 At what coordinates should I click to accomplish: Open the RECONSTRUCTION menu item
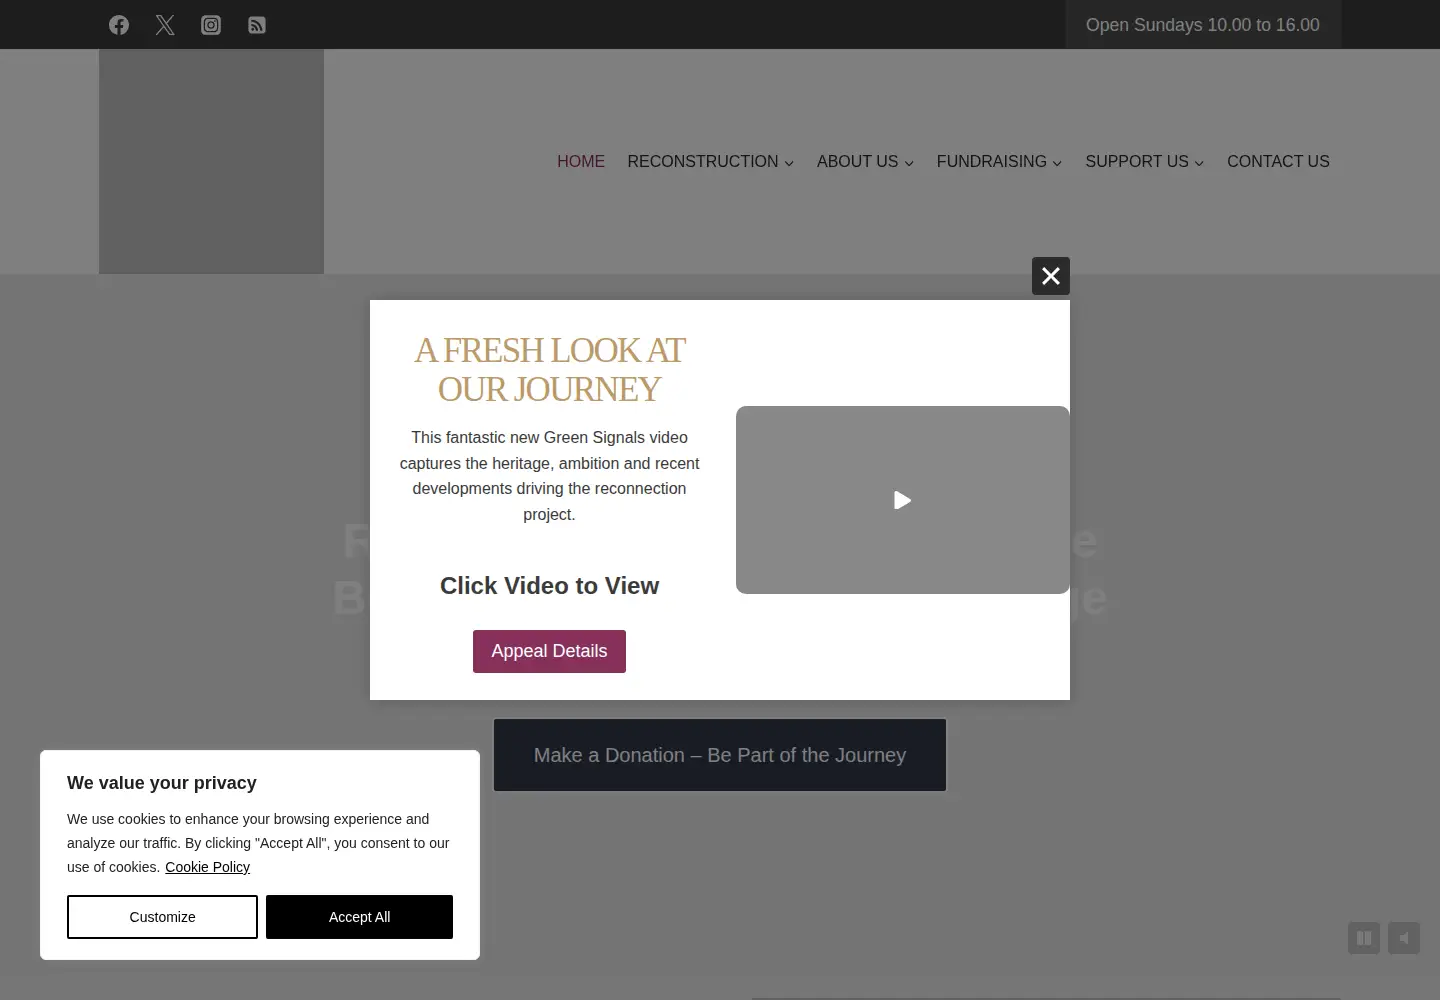tap(703, 162)
